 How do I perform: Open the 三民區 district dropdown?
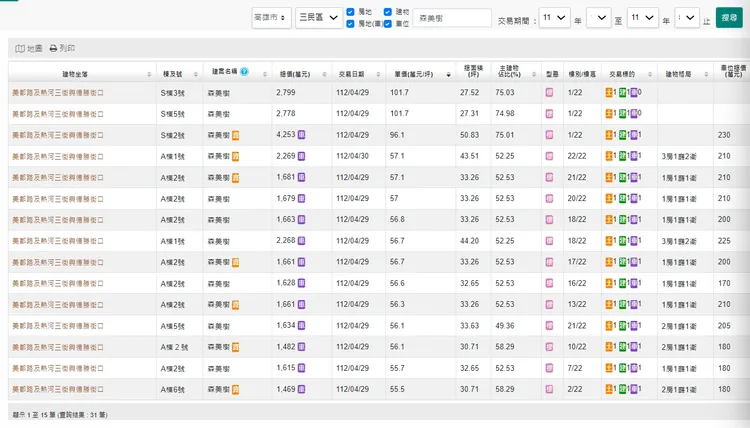(x=317, y=18)
